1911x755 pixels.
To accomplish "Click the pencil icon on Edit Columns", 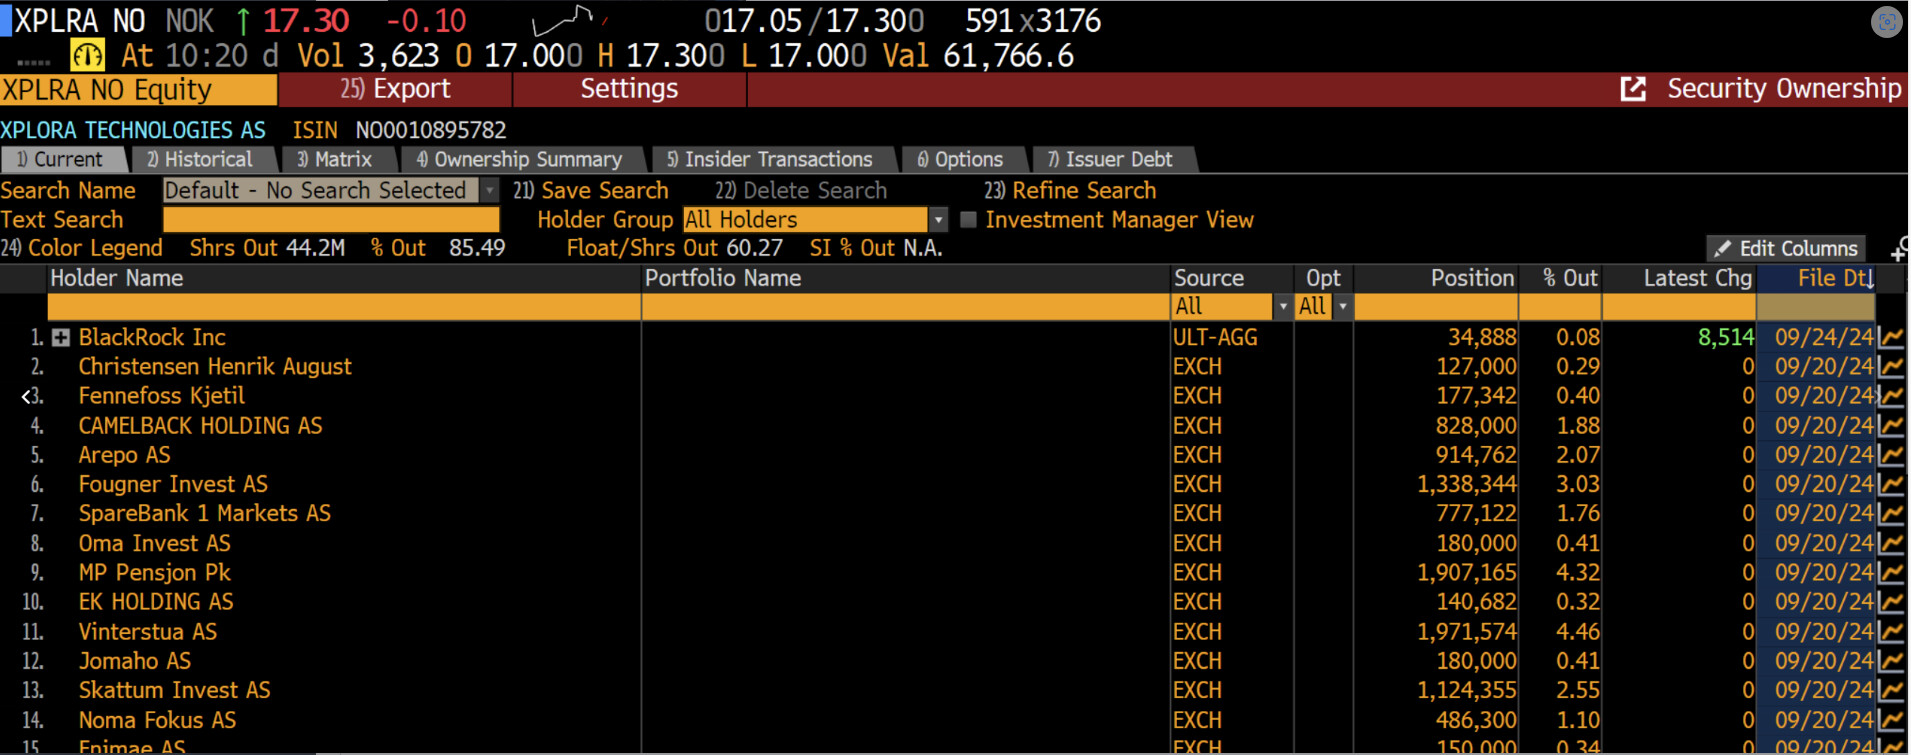I will [1722, 248].
